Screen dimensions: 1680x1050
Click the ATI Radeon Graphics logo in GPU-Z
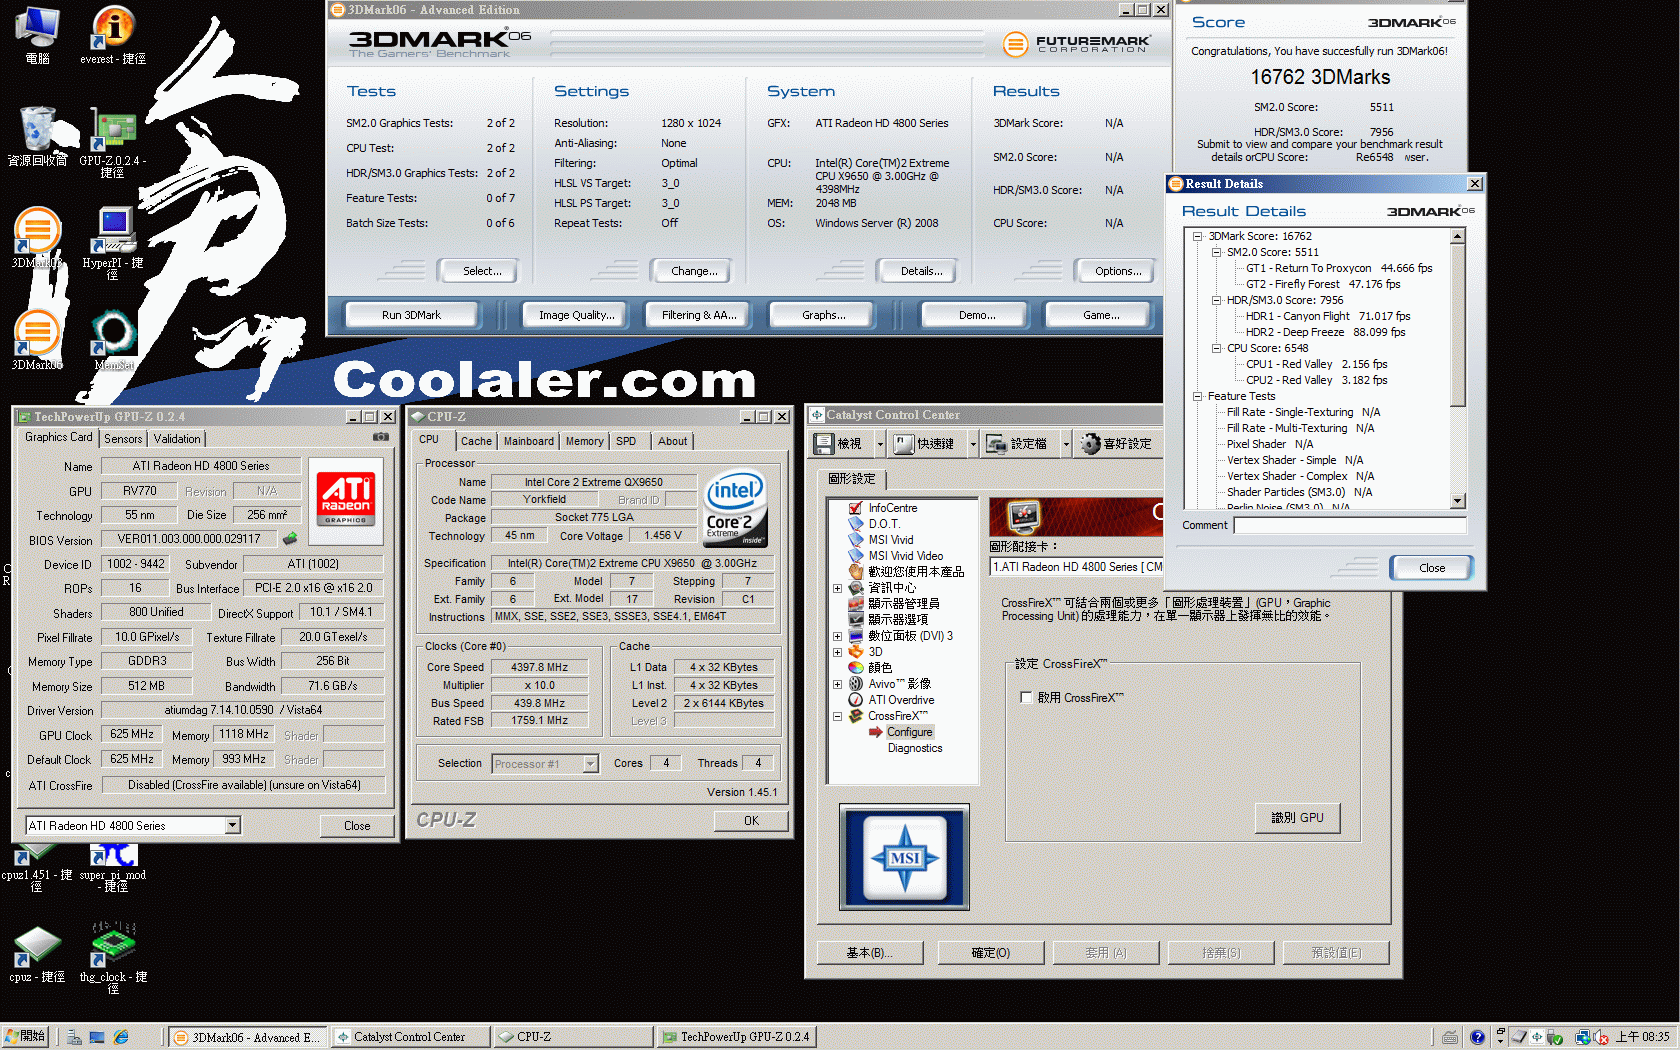[345, 500]
